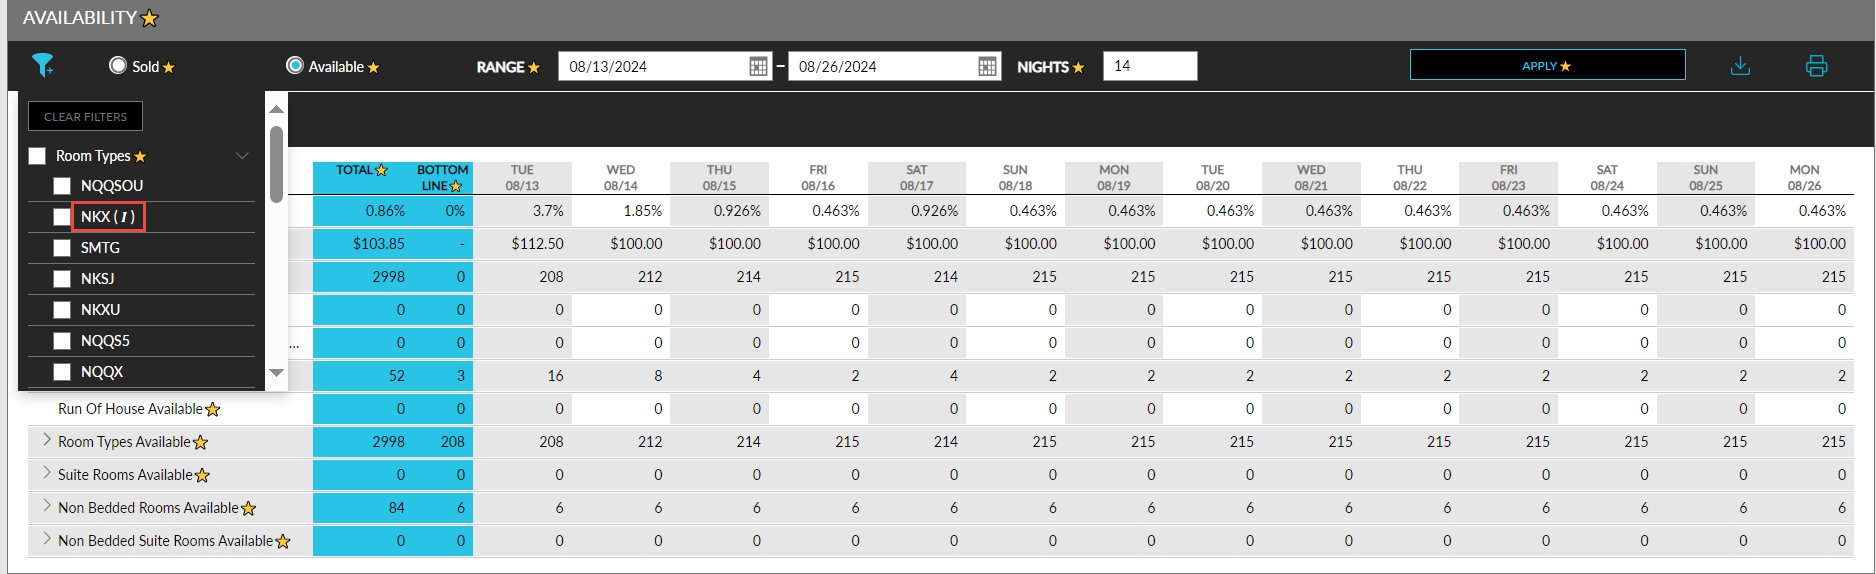
Task: Expand the Room Types Available row
Action: (47, 440)
